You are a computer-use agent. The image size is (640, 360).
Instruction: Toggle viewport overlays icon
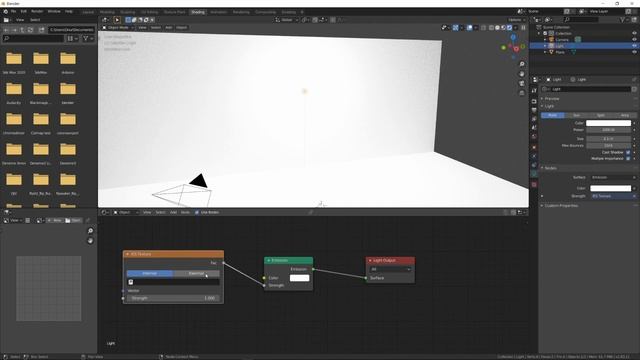[469, 28]
